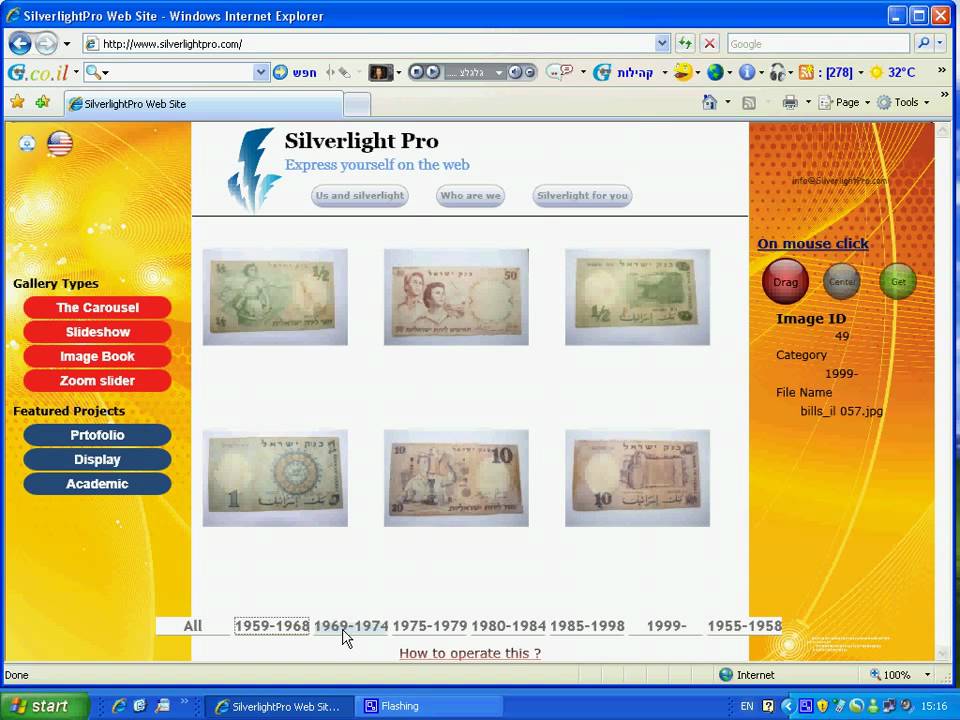Click the radio player stop button

click(416, 72)
